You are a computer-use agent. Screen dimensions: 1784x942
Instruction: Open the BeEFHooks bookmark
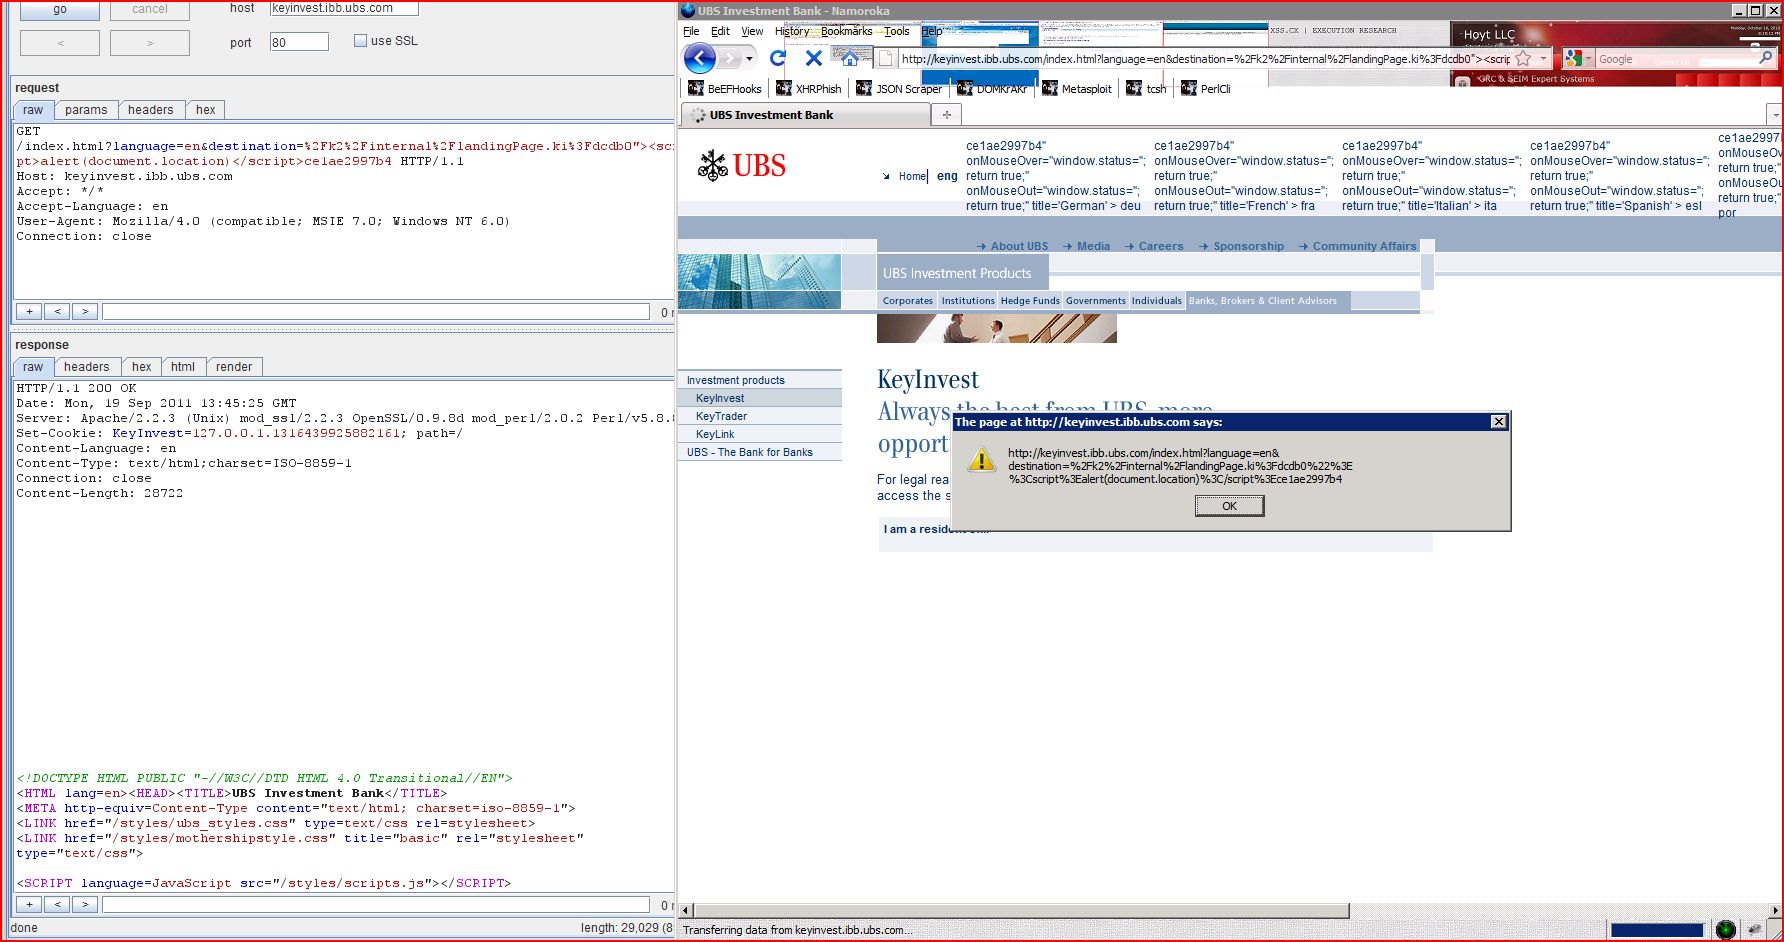(725, 89)
